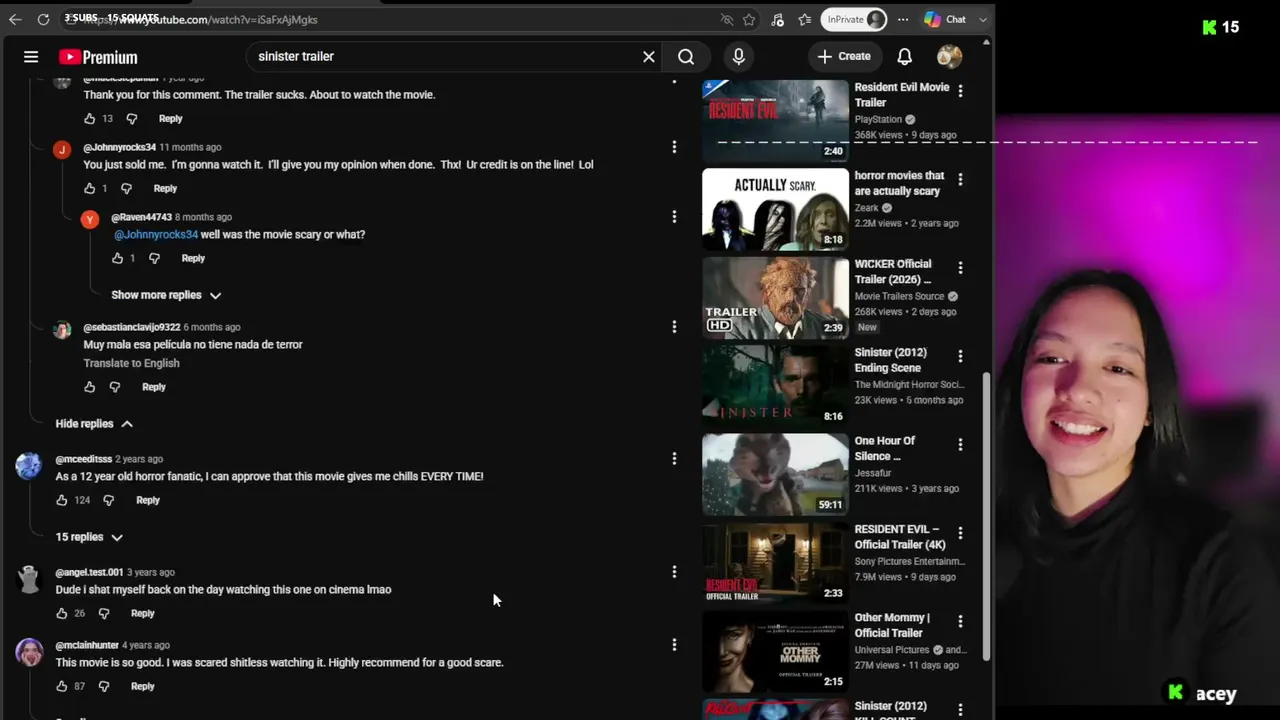1280x720 pixels.
Task: Open the browser media control icon
Action: (x=777, y=19)
